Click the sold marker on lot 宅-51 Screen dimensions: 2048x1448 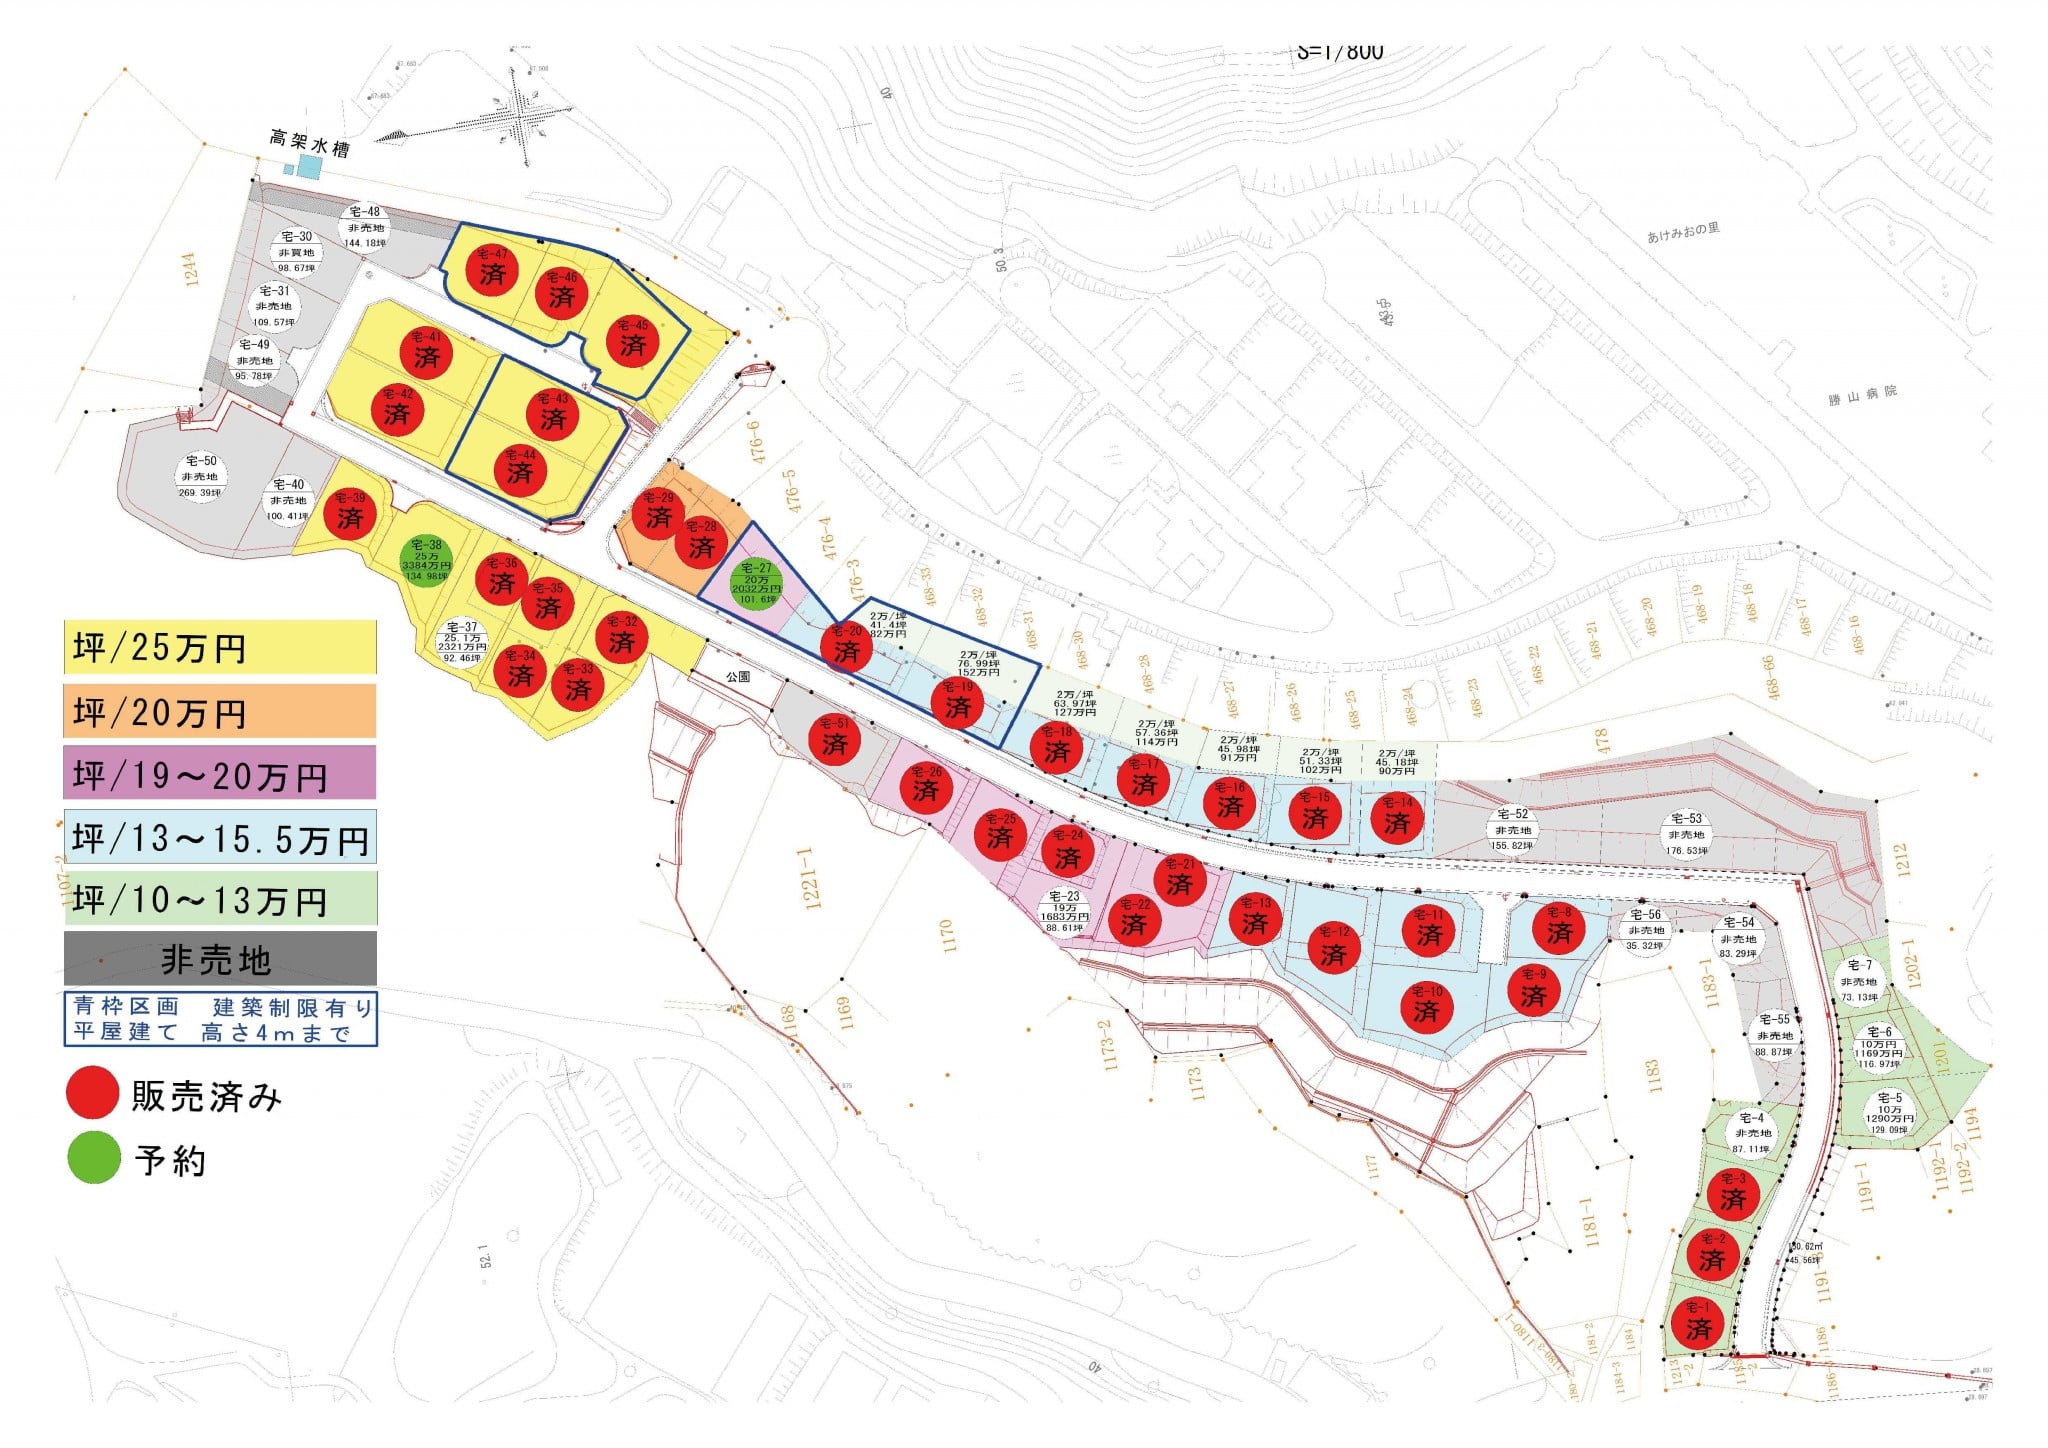834,738
